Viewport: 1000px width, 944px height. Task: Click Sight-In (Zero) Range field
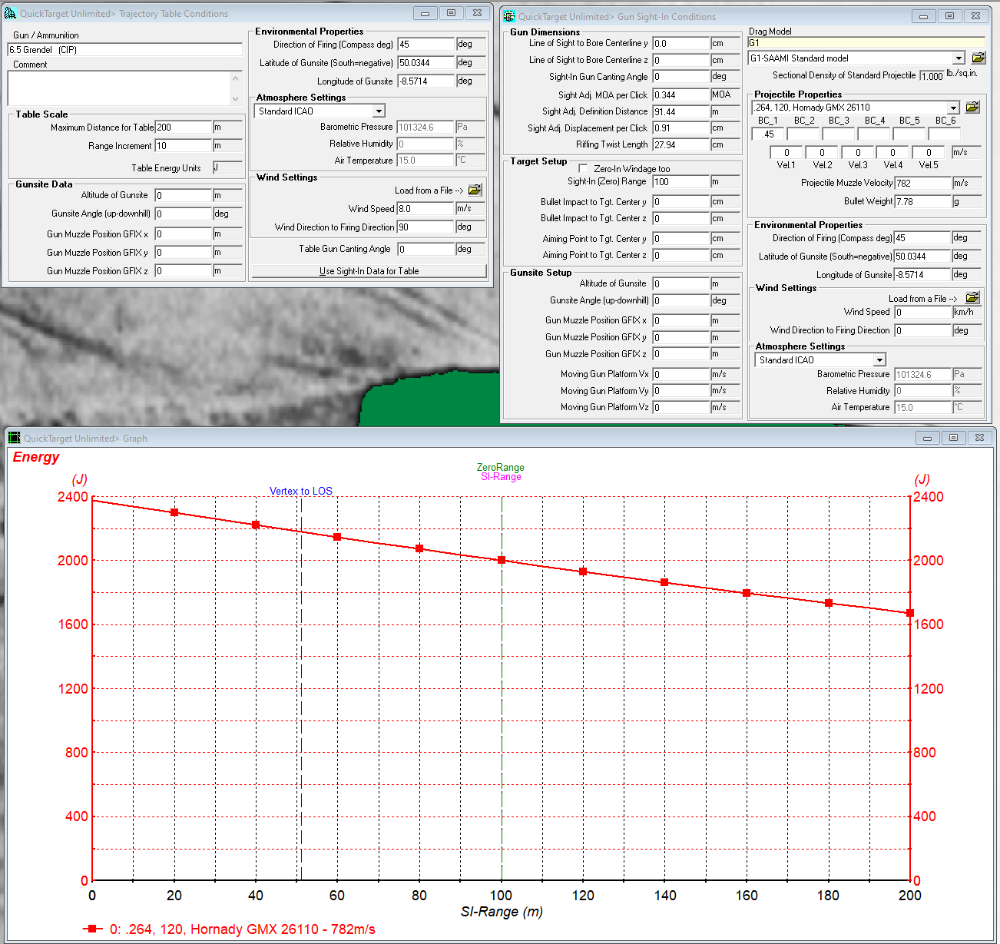click(681, 182)
